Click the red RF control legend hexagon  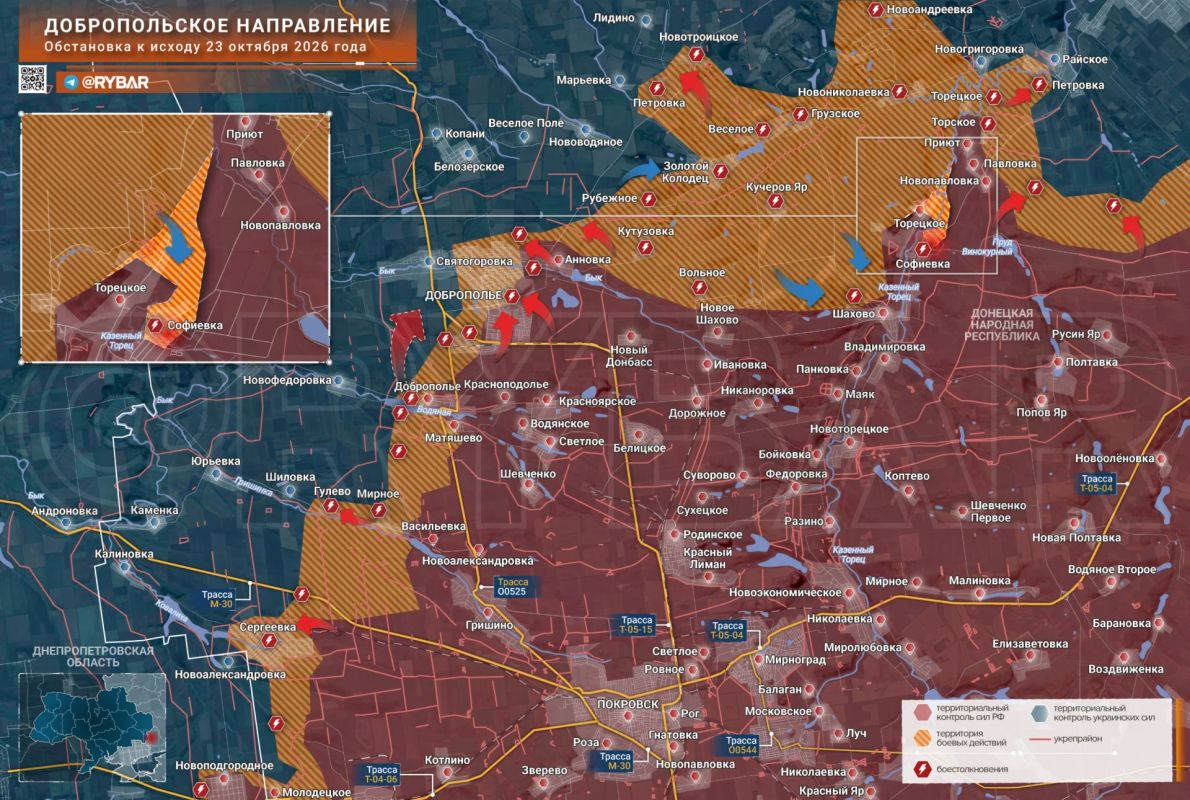pyautogui.click(x=922, y=712)
